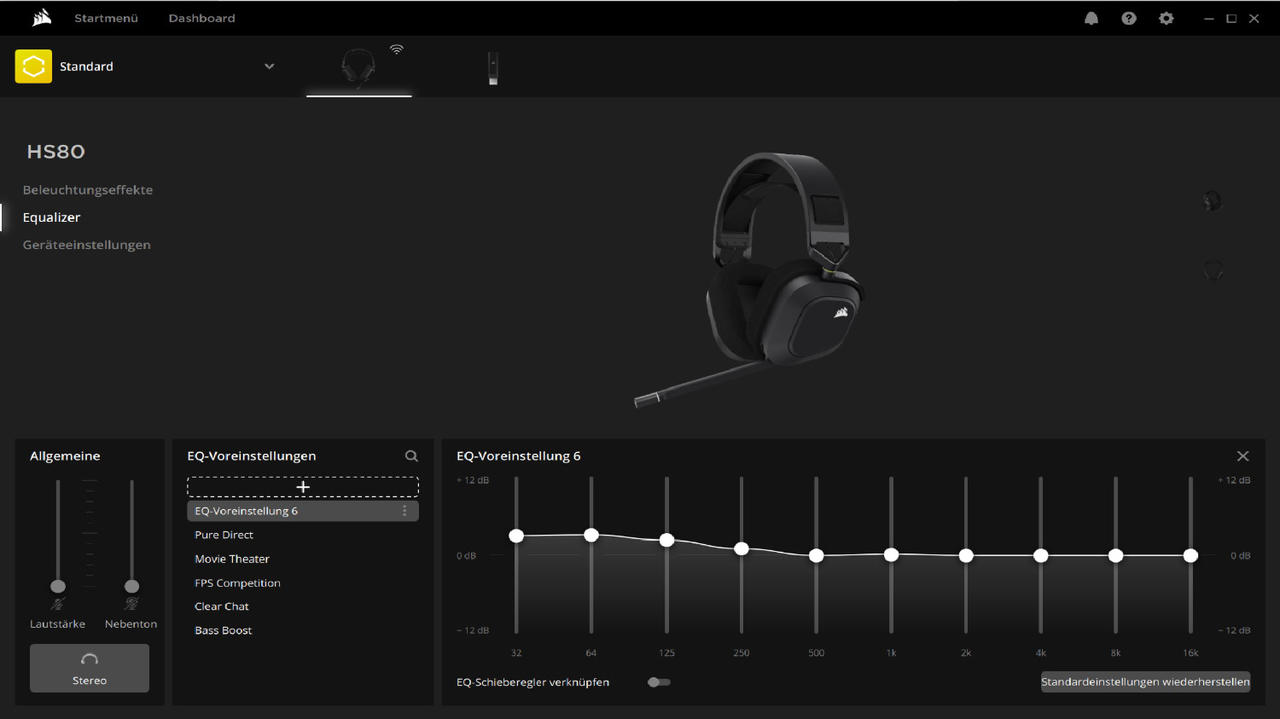Select EQ-Voreinstellung 6 preset
The width and height of the screenshot is (1280, 719).
[303, 511]
